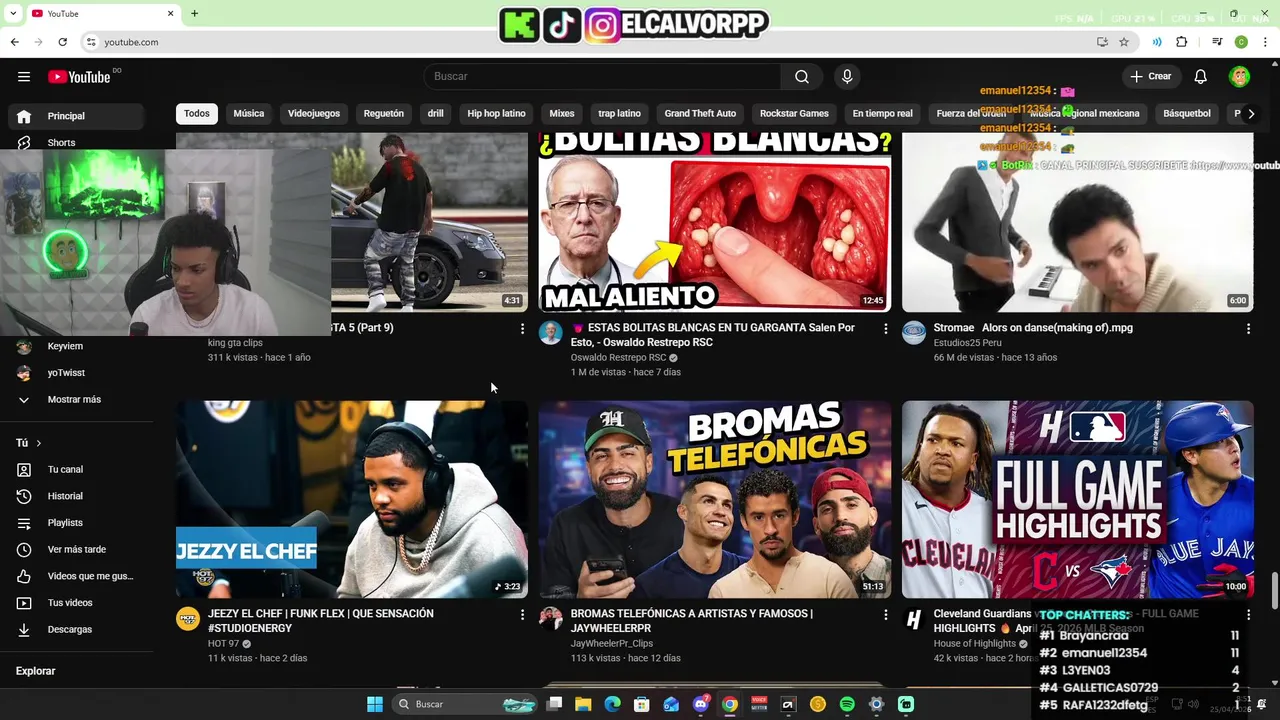Select the Música filter chip

pos(249,113)
